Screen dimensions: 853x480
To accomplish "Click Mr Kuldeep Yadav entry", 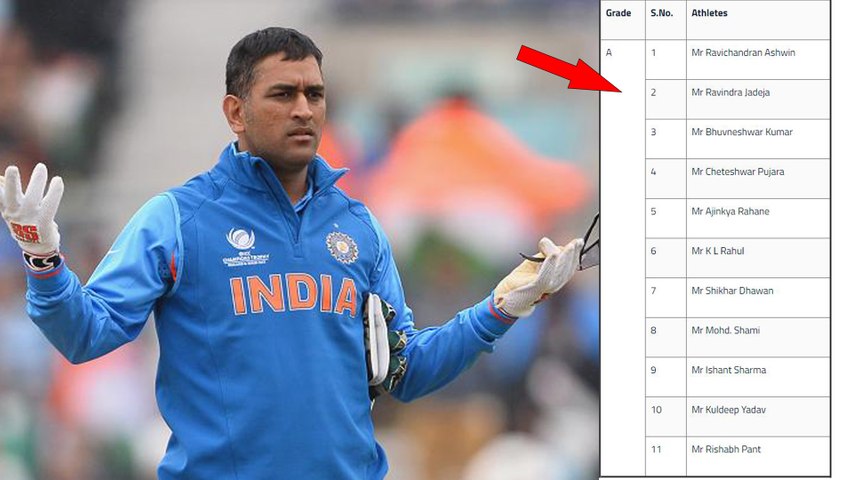I will 728,410.
